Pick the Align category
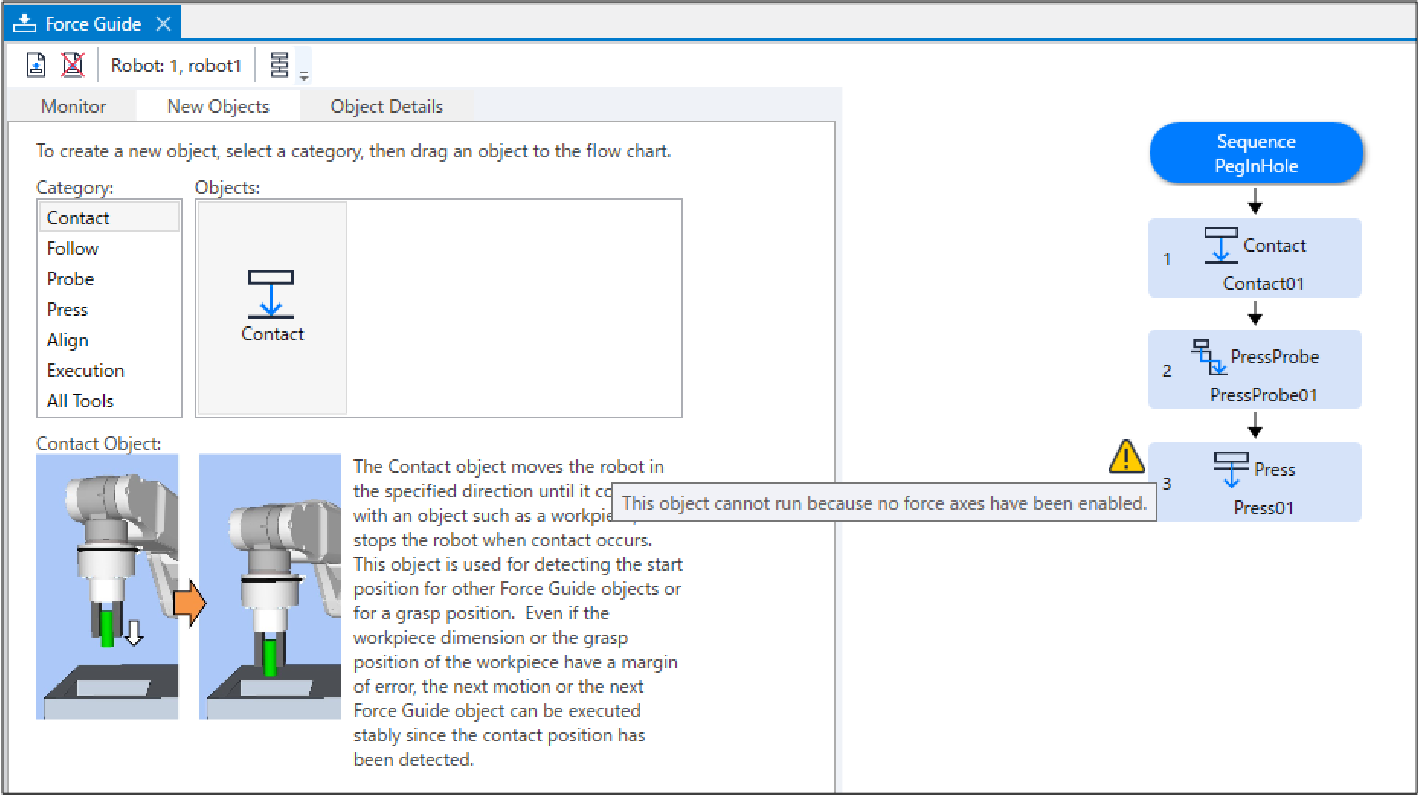 coord(67,340)
